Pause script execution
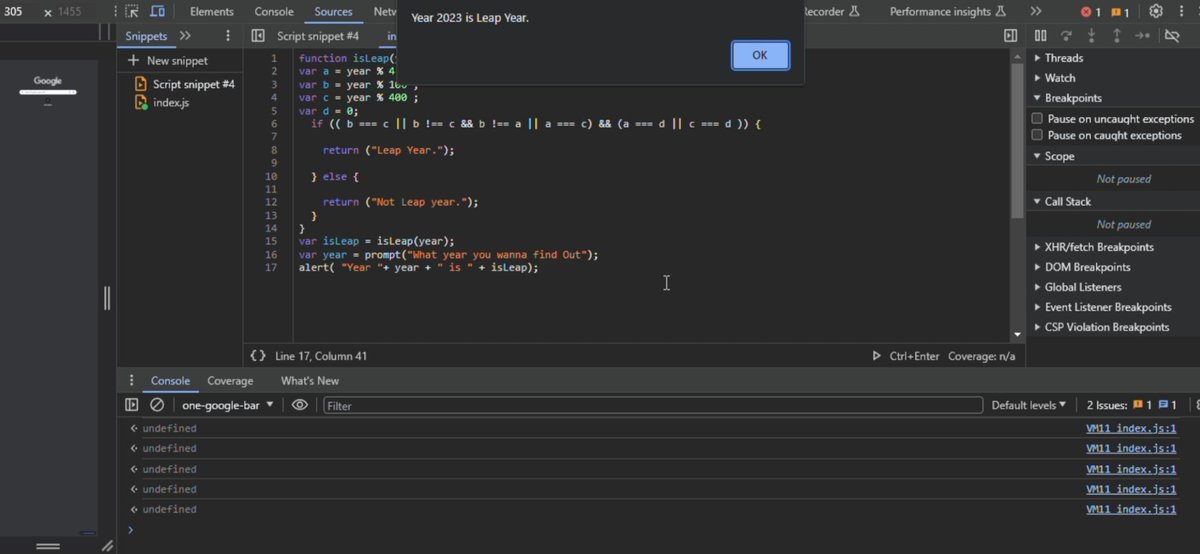 pos(1041,36)
